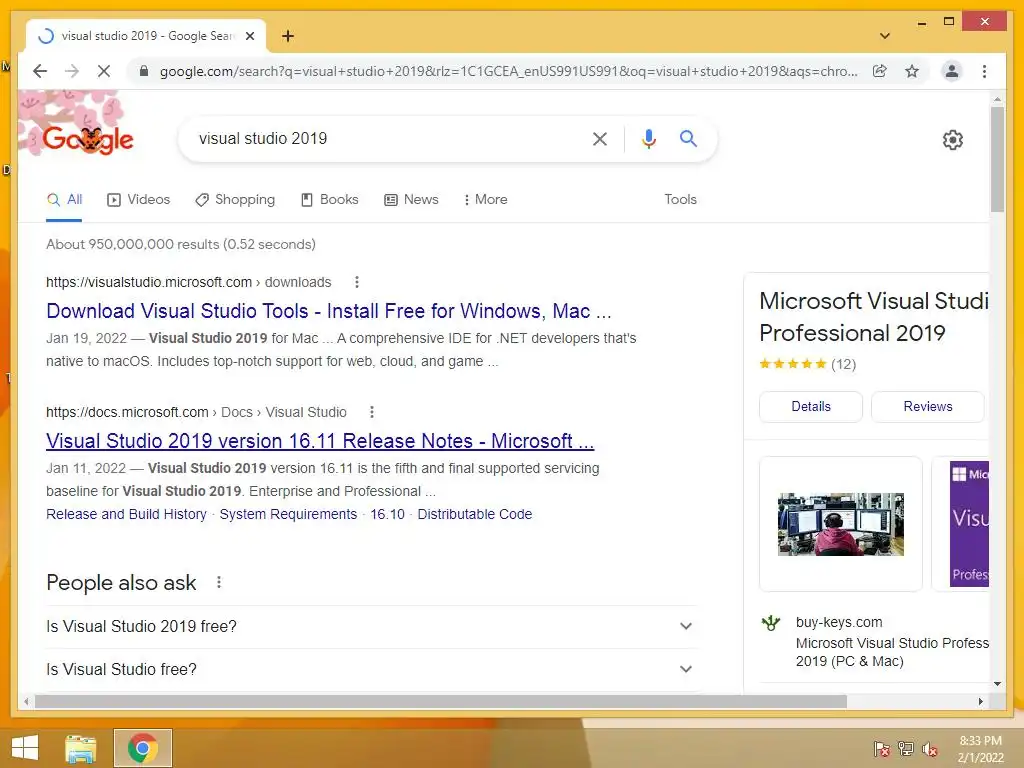1024x768 pixels.
Task: Open a new tab with plus button
Action: pyautogui.click(x=288, y=36)
